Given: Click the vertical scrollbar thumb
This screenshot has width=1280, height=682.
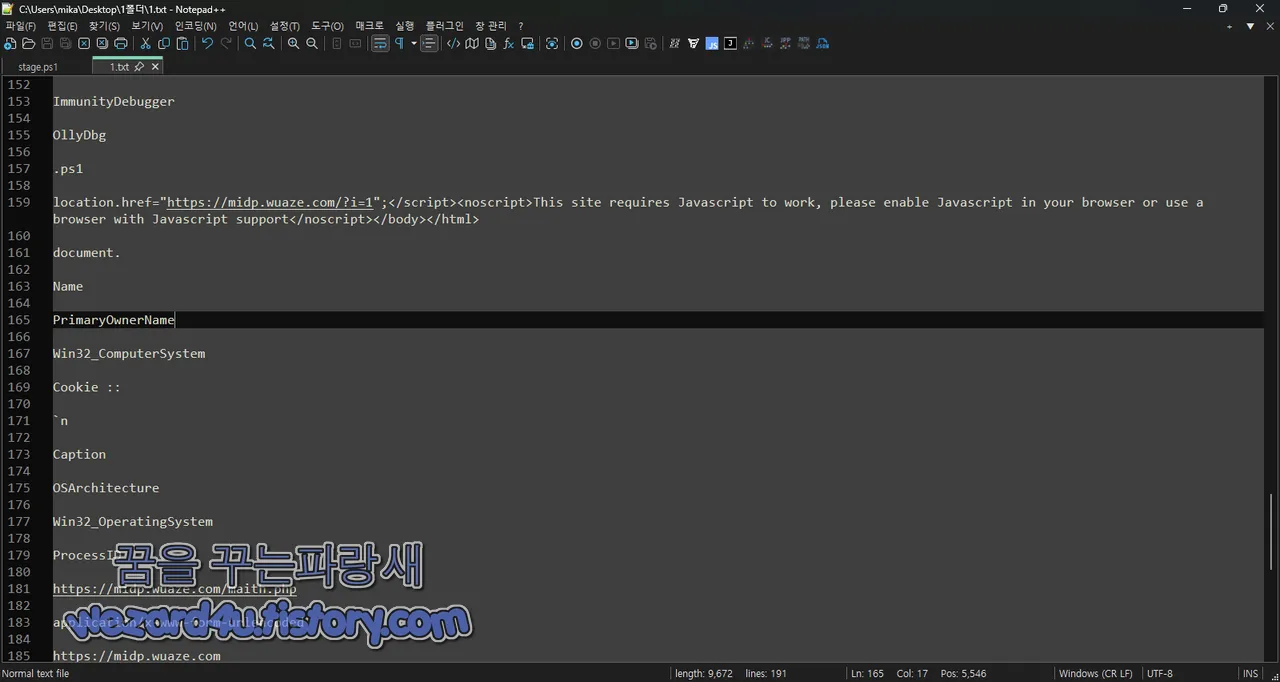Looking at the screenshot, I should point(1272,530).
